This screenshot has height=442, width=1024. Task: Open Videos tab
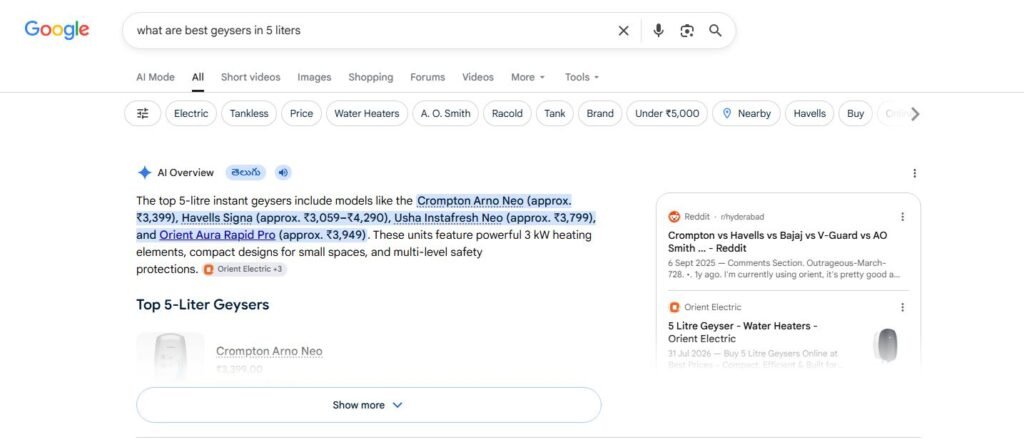[478, 77]
